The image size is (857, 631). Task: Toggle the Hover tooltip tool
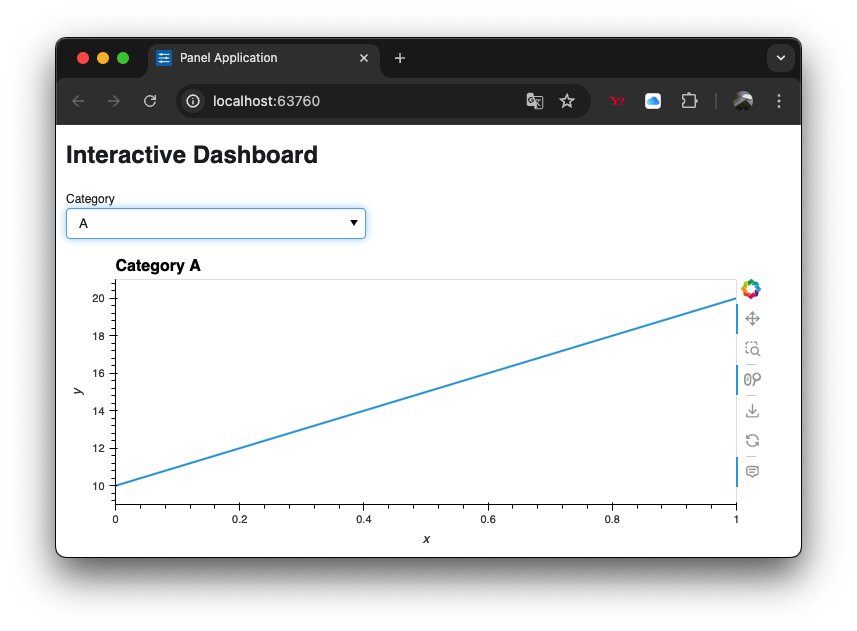click(x=752, y=472)
